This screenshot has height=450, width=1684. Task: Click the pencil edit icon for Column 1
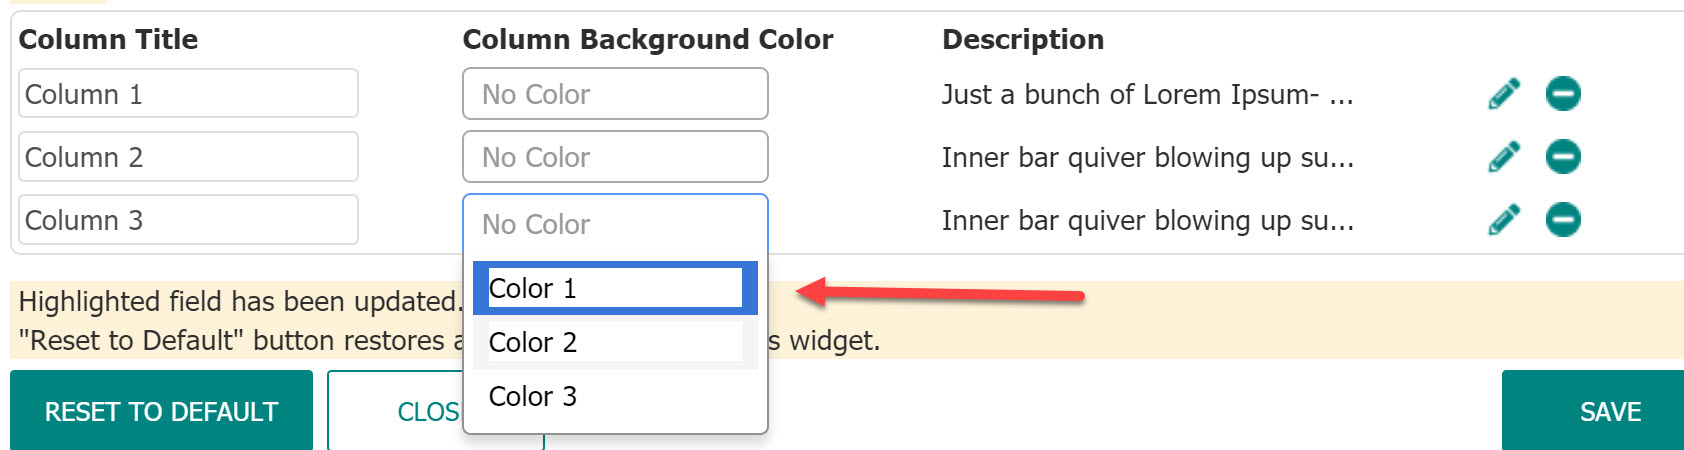tap(1503, 94)
